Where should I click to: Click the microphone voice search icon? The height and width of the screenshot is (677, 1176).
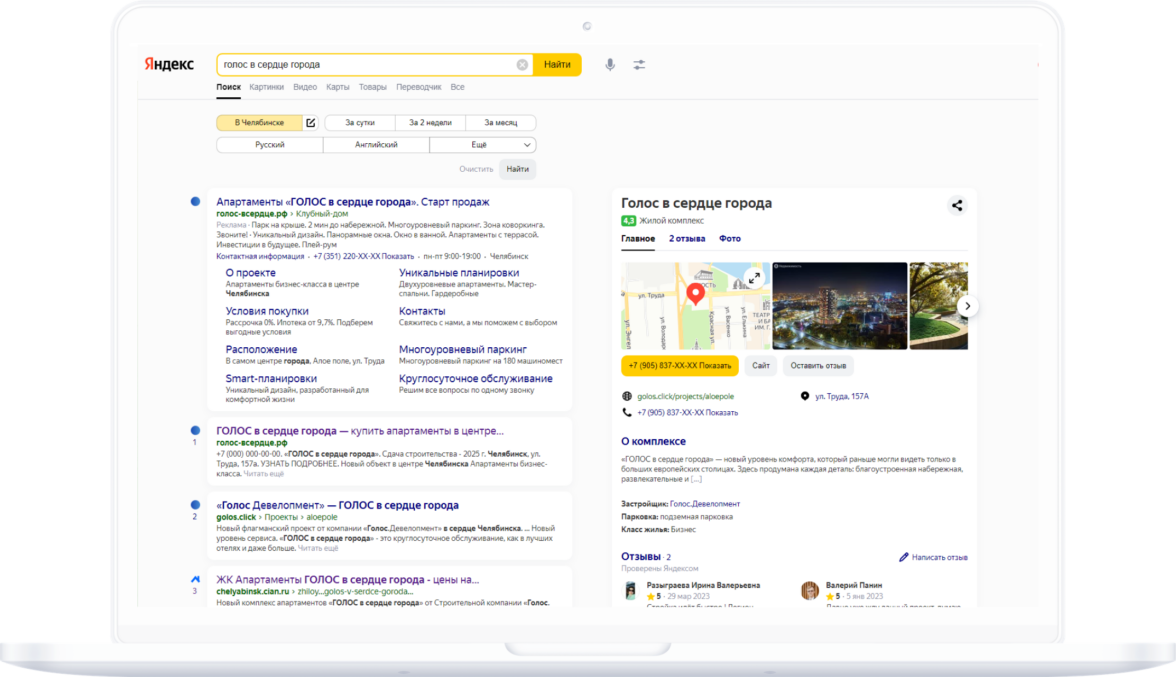coord(610,65)
